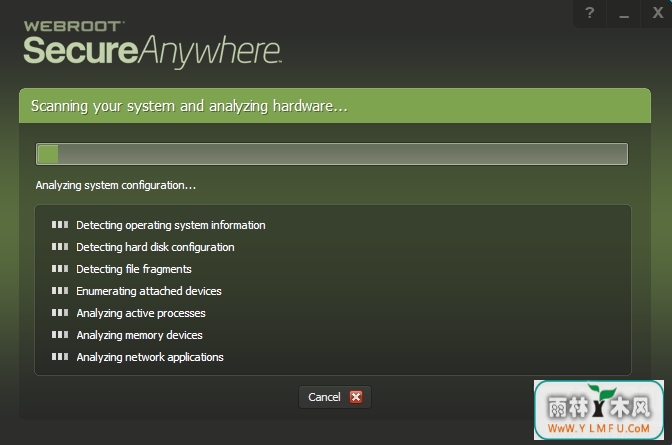Cancel the system scan
Image resolution: width=672 pixels, height=445 pixels.
[x=335, y=397]
